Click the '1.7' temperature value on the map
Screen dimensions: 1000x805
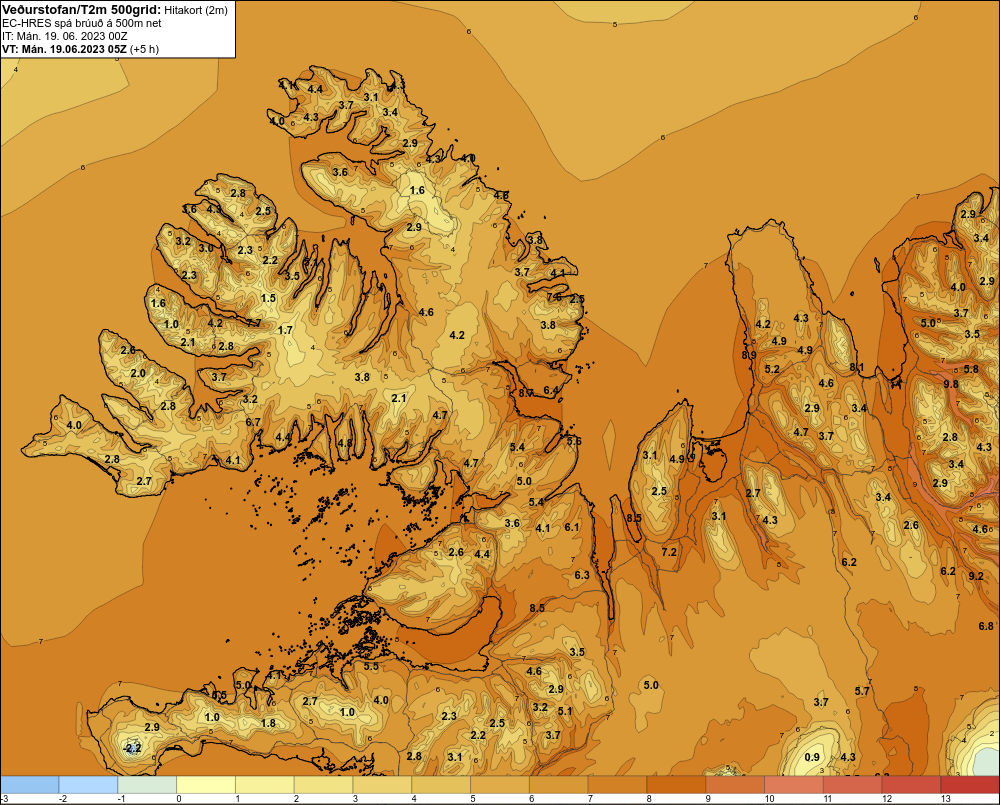[285, 330]
